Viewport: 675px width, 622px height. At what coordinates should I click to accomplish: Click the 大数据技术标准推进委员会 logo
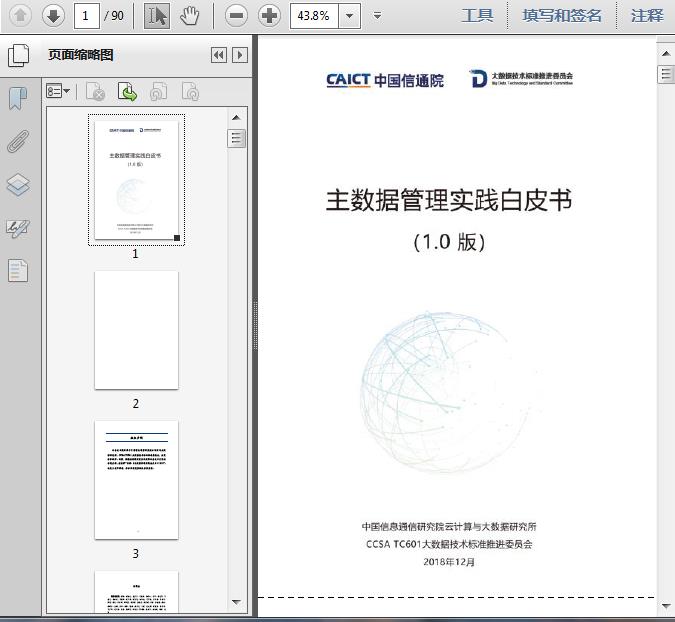tap(521, 78)
